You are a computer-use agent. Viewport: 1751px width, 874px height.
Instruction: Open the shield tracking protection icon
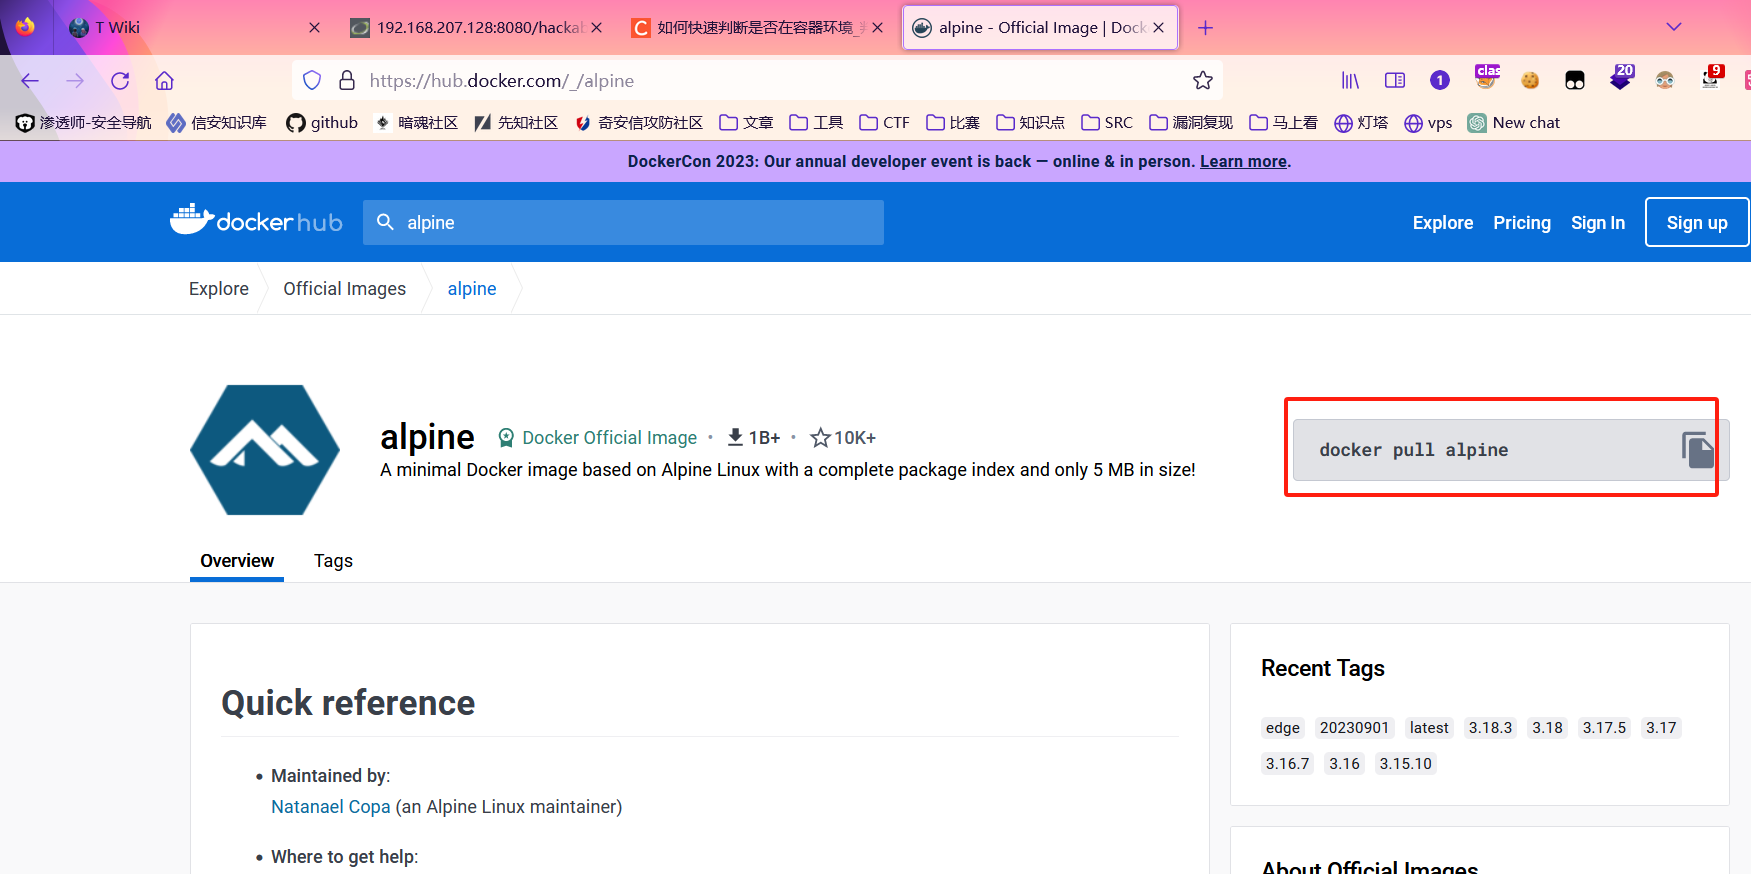click(312, 81)
